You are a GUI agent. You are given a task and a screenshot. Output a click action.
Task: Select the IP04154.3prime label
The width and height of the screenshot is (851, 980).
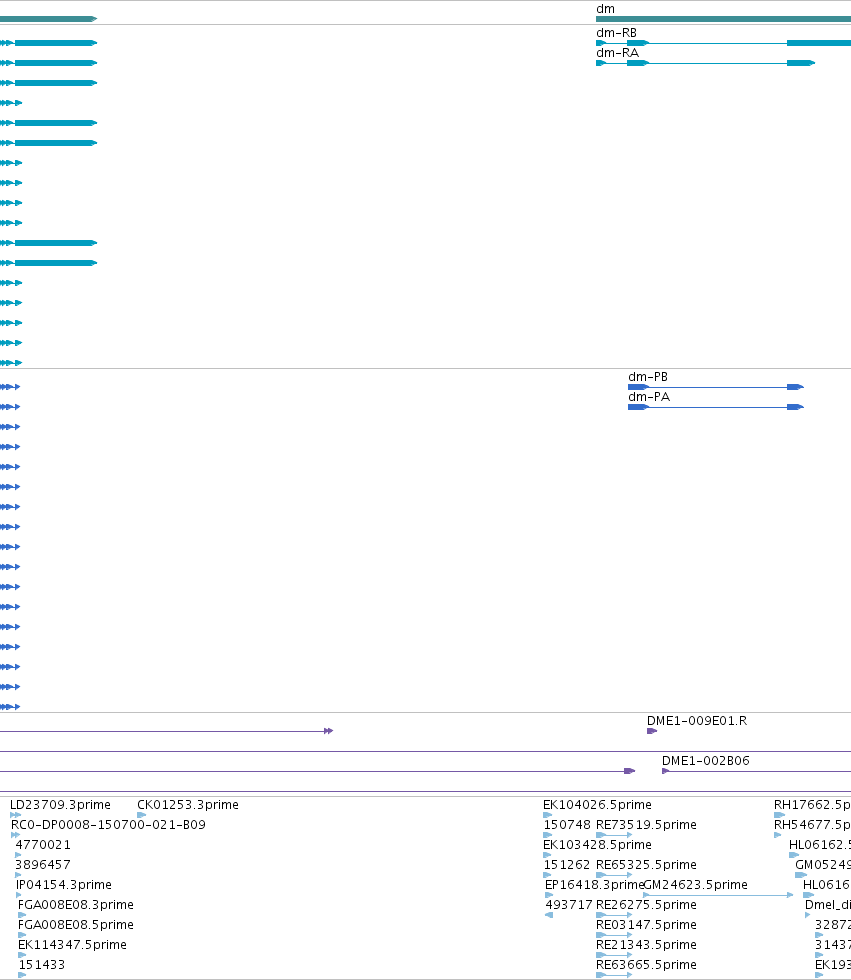64,884
